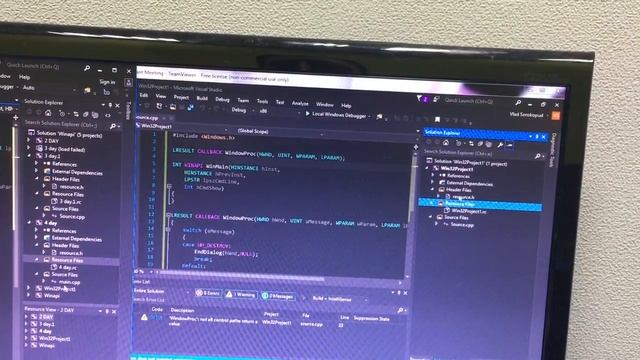Select the Source.cpp editor tab
This screenshot has height=360, width=640.
coord(147,118)
